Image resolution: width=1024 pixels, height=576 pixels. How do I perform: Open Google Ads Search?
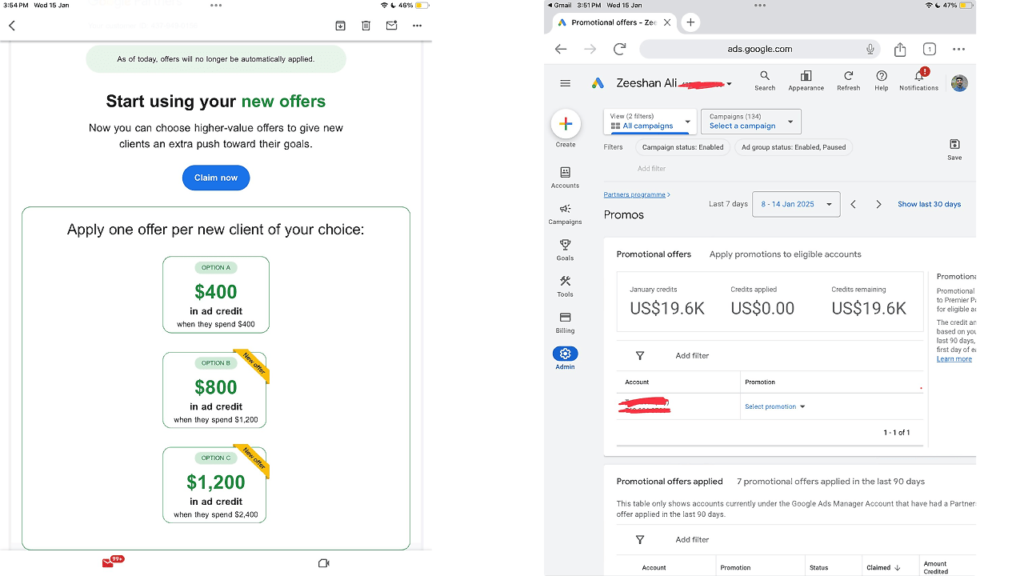[765, 81]
